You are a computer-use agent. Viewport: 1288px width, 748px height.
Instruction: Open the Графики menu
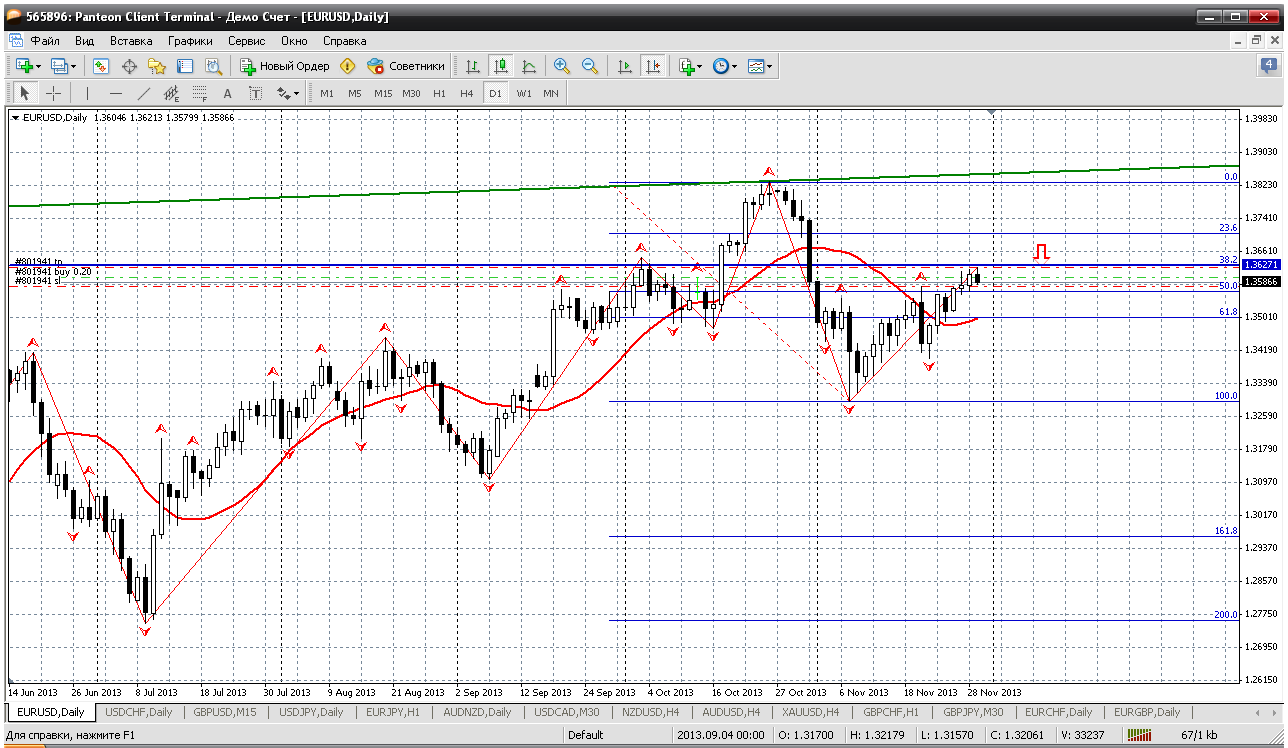coord(190,41)
